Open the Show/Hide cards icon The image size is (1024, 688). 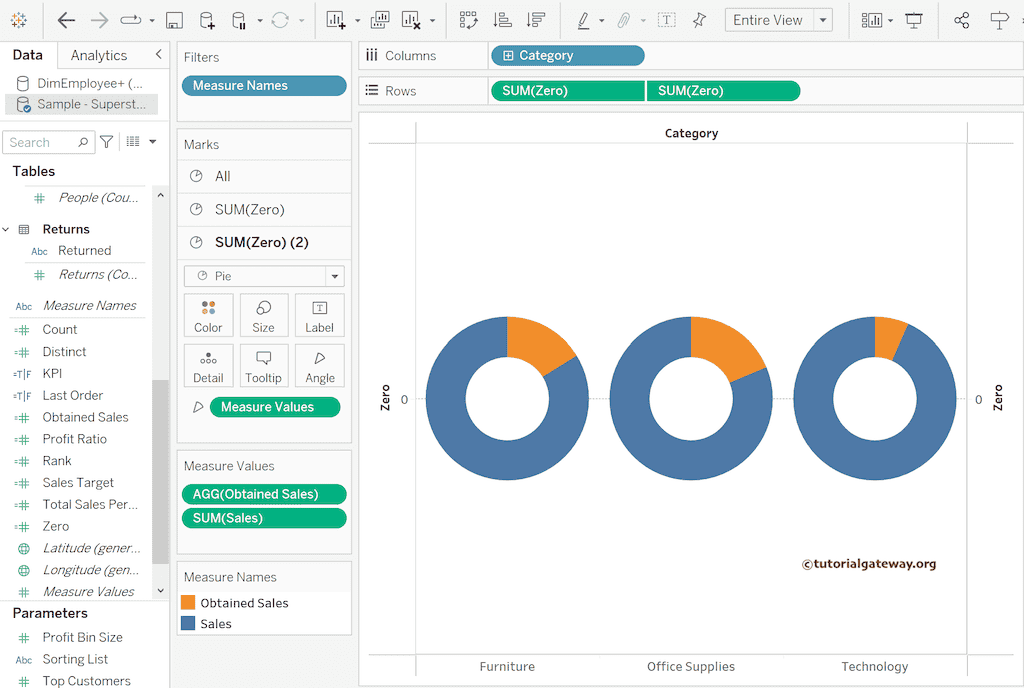pyautogui.click(x=871, y=20)
